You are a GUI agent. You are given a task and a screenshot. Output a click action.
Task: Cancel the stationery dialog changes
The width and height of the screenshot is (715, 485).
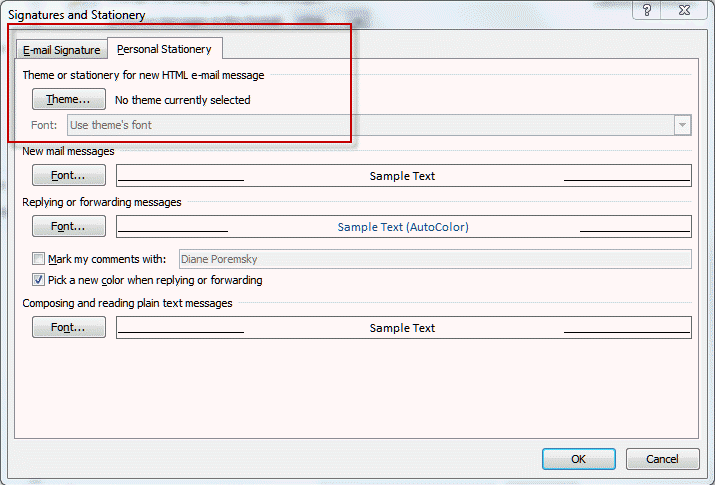[662, 459]
